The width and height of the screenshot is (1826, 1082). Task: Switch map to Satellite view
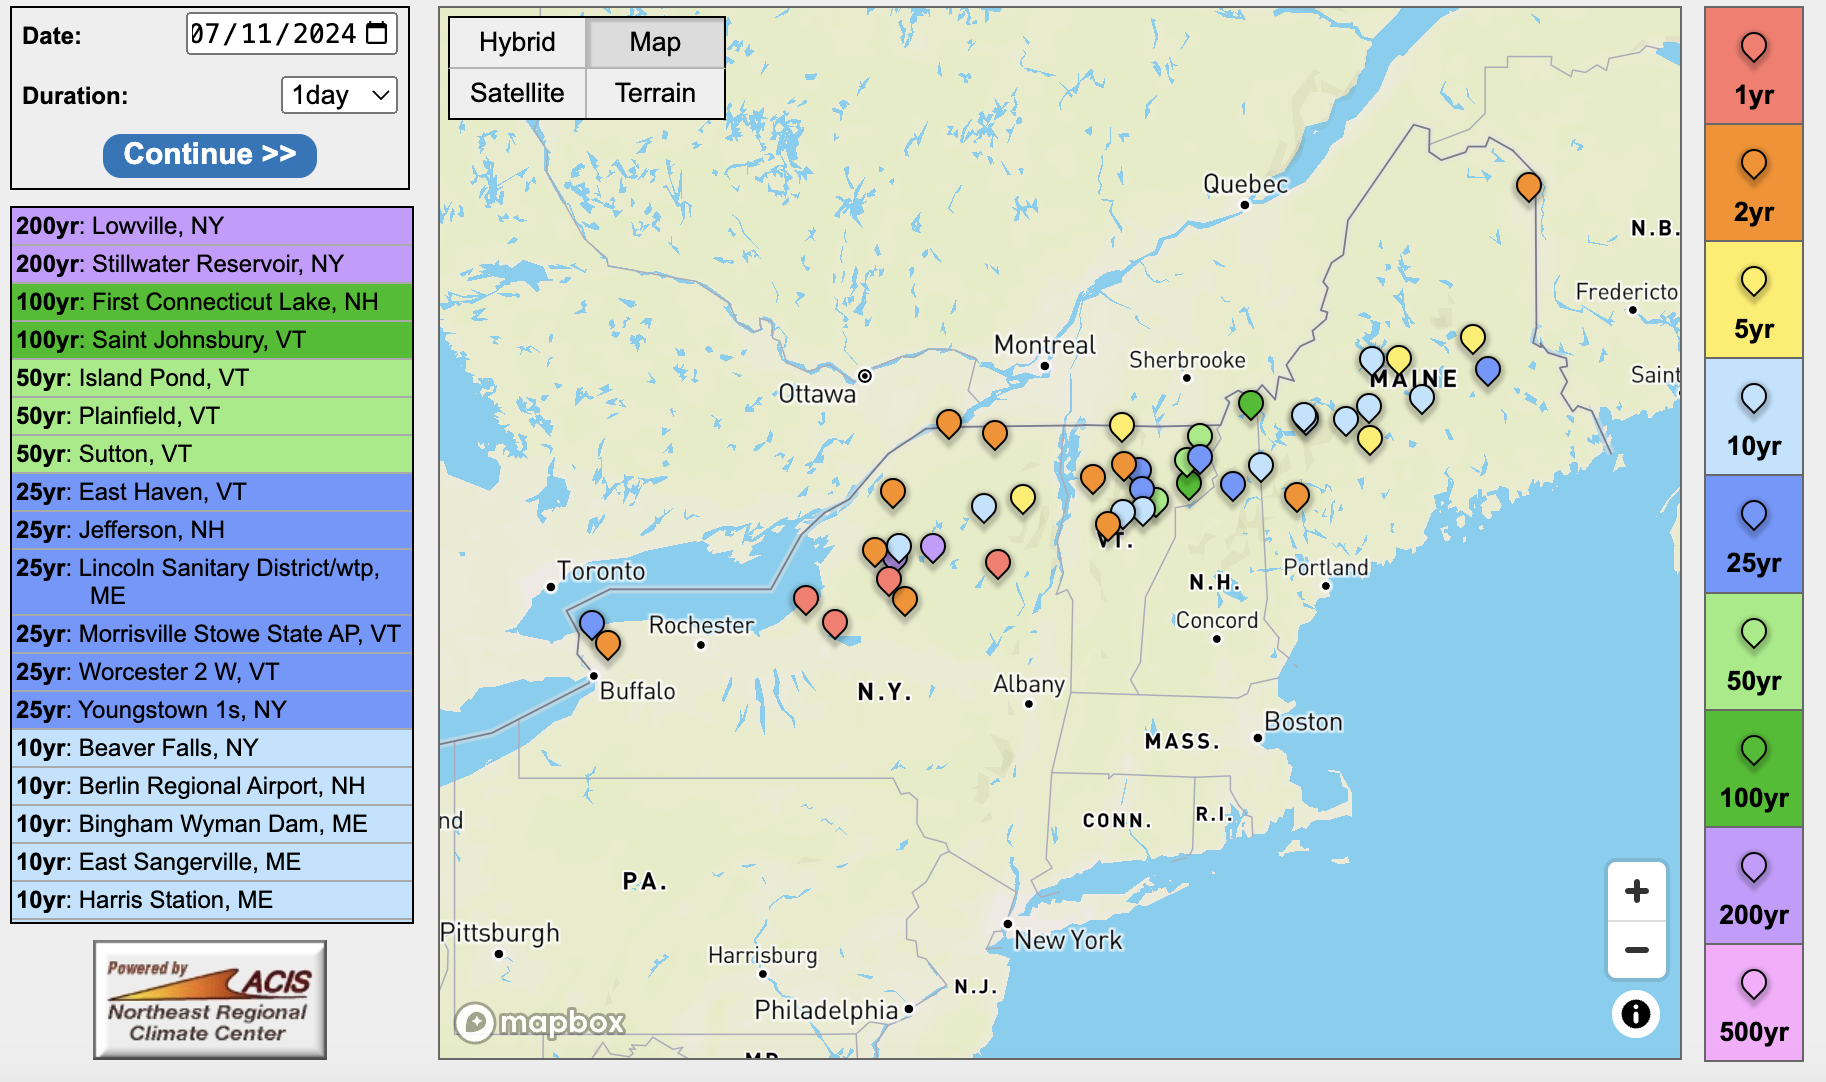(x=517, y=93)
